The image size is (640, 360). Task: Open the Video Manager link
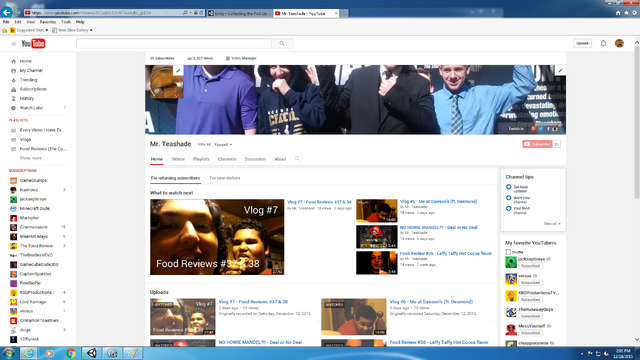[241, 58]
